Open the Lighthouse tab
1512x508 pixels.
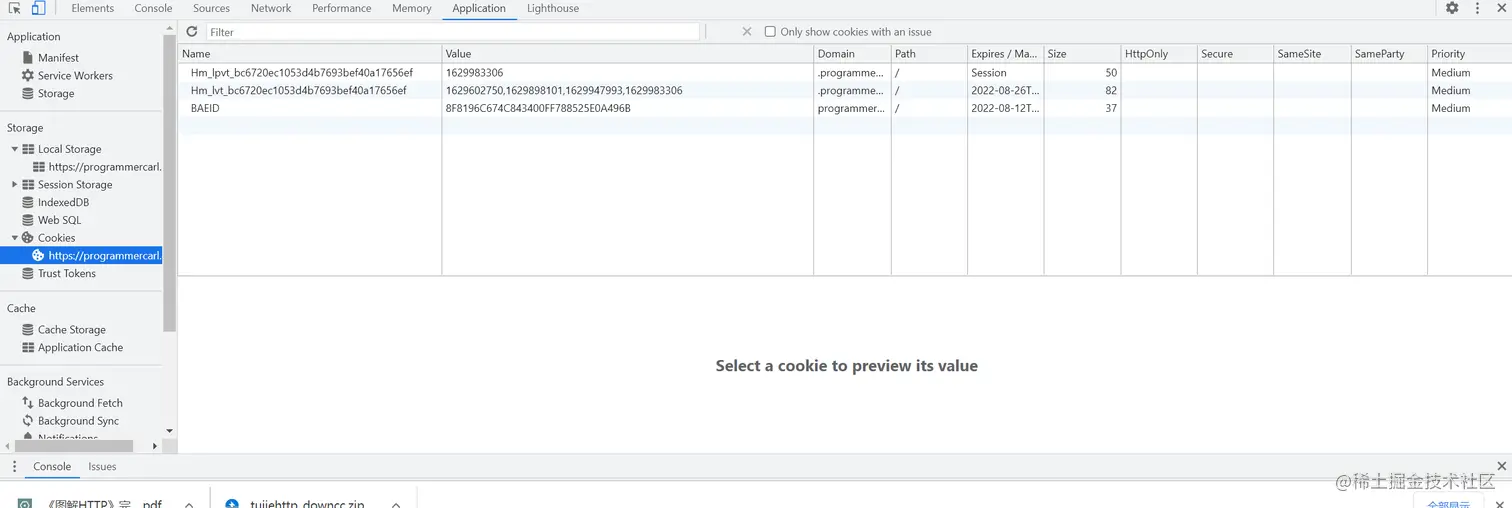(x=553, y=8)
